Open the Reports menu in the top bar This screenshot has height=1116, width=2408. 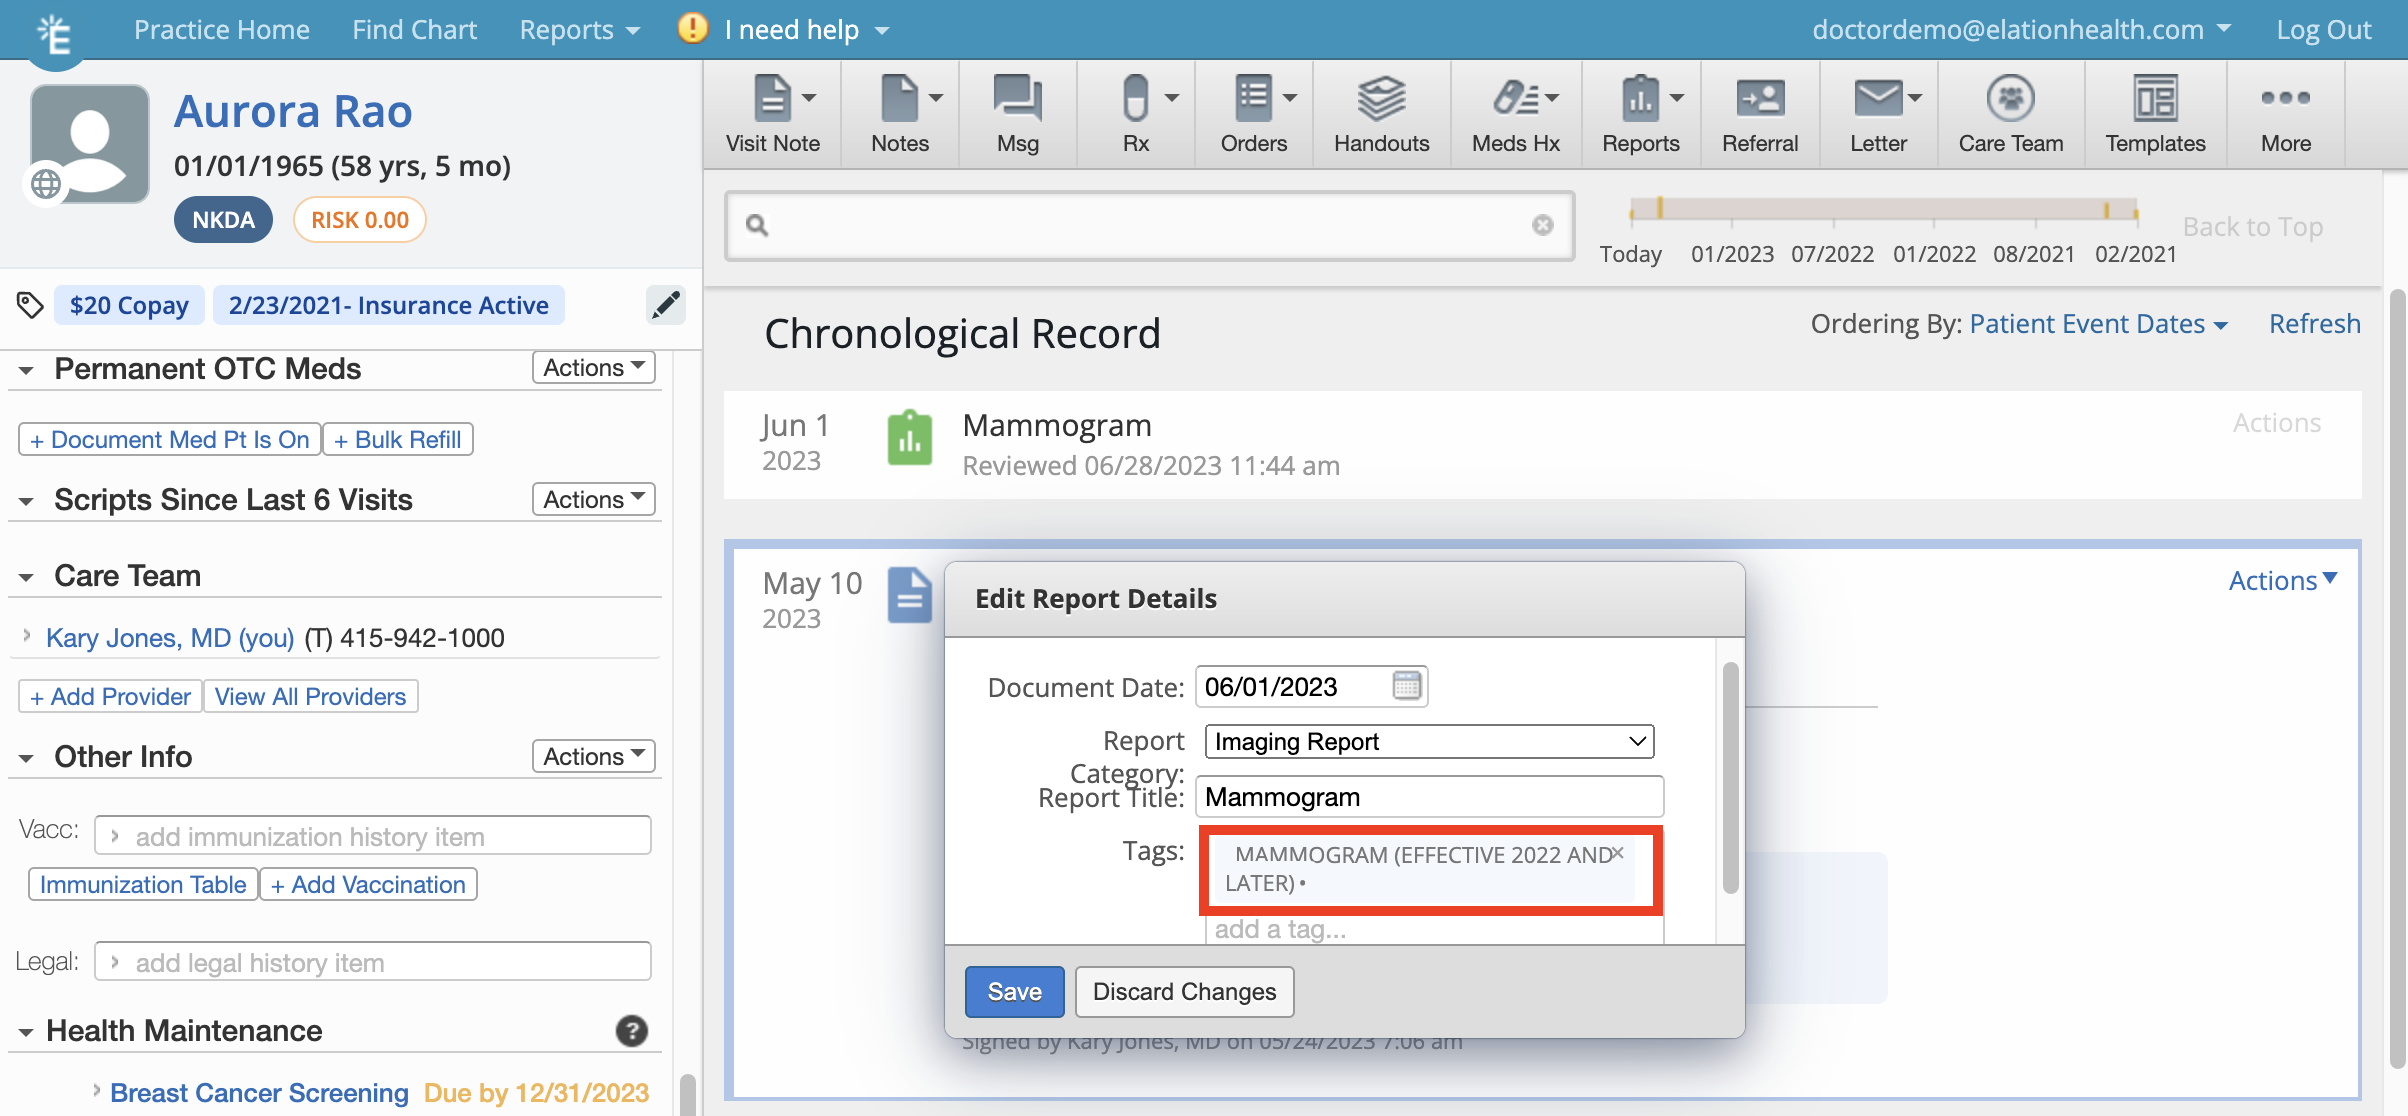click(x=579, y=30)
